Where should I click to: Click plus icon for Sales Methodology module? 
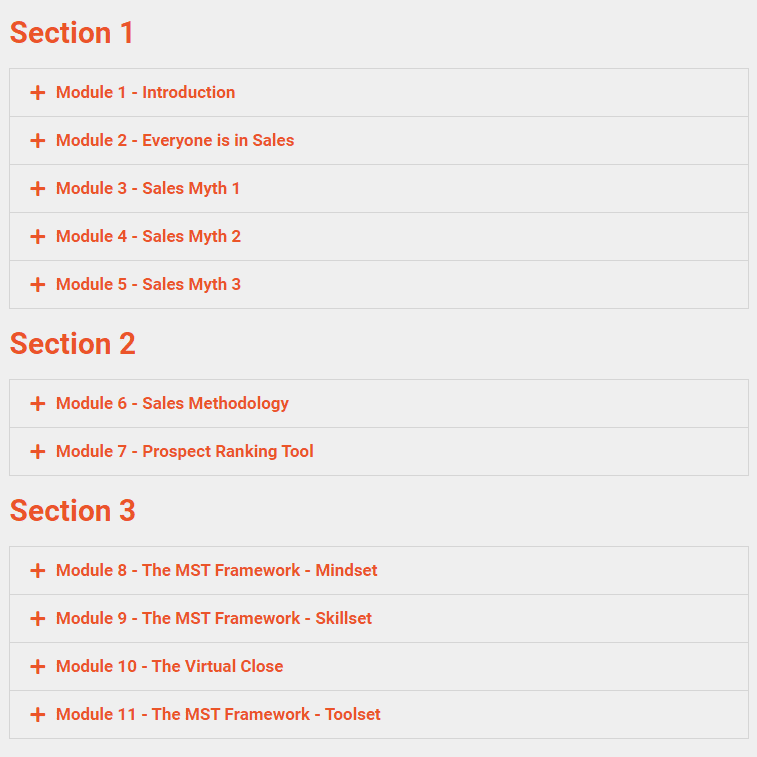pos(38,404)
